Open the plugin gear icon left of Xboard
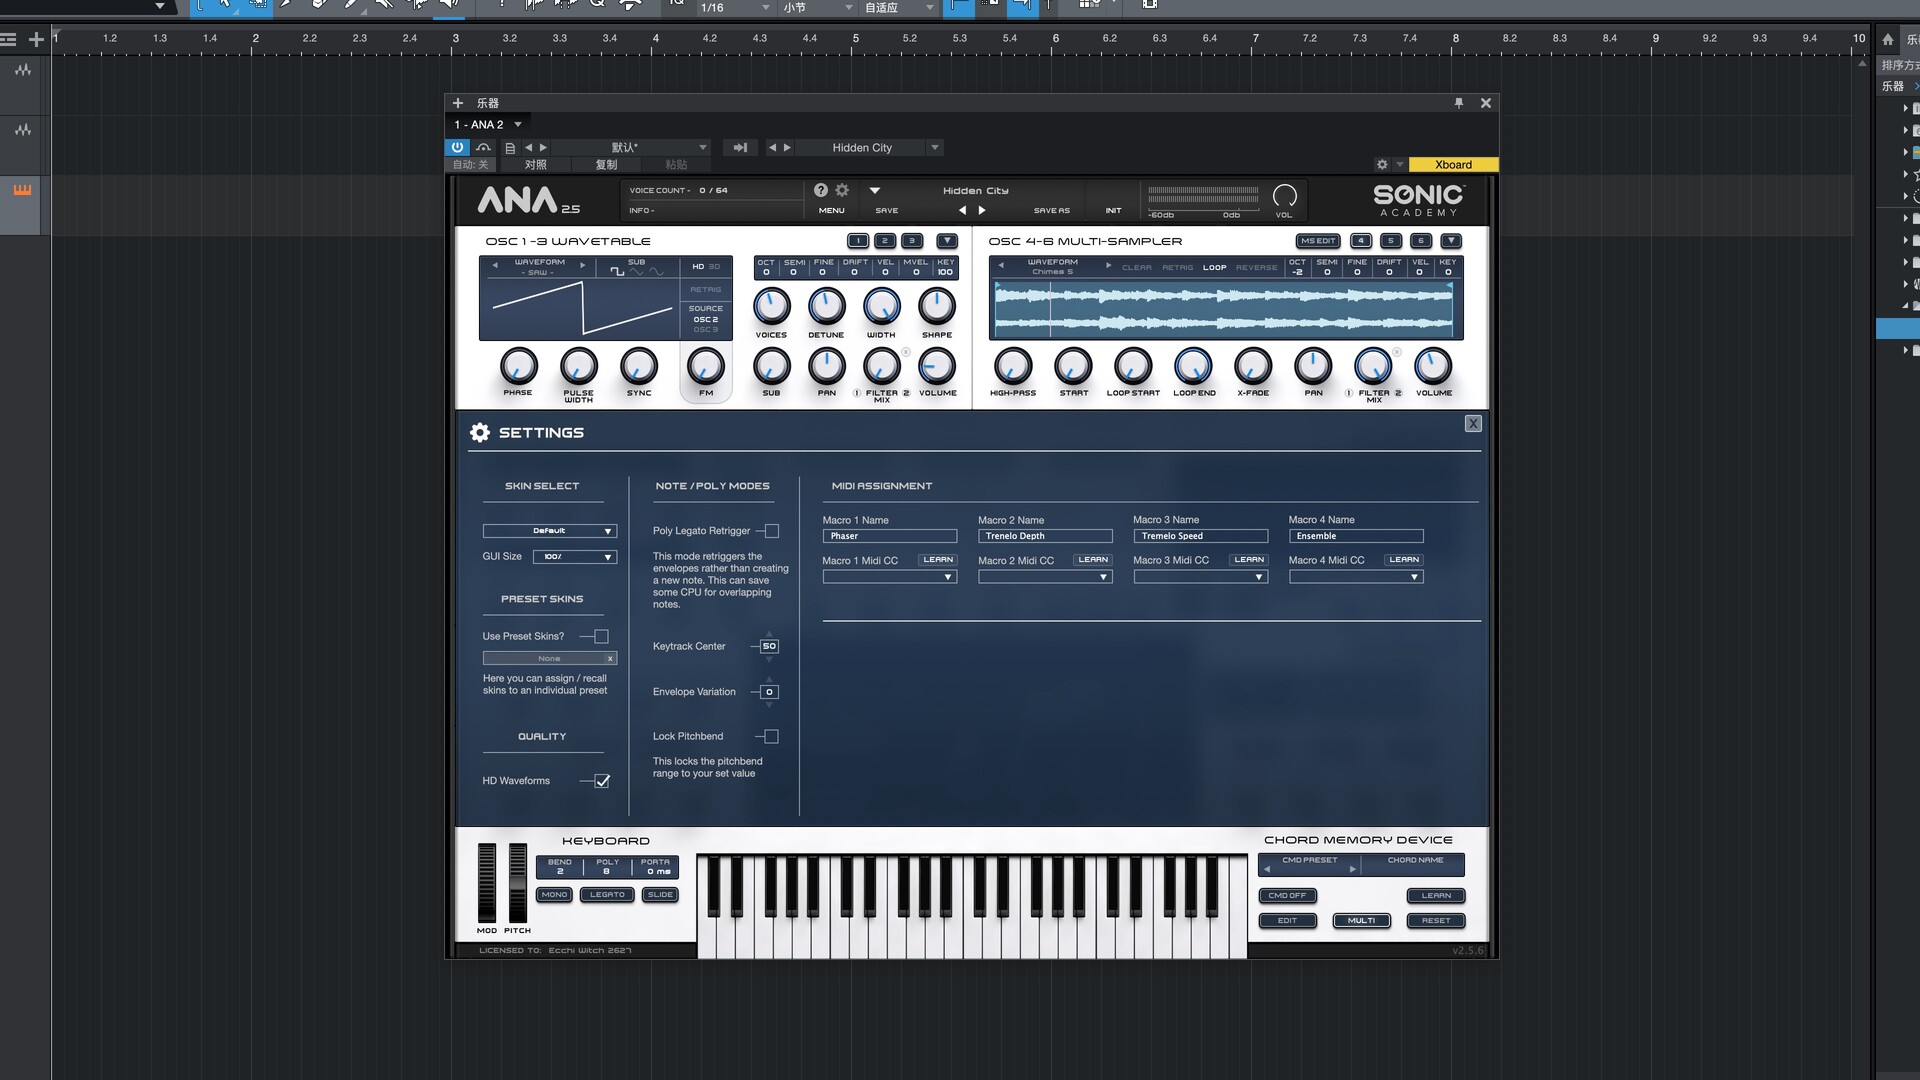The height and width of the screenshot is (1080, 1920). click(x=1382, y=165)
